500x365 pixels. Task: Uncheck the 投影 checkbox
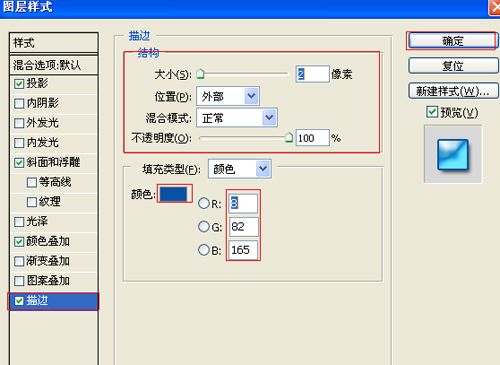[19, 83]
